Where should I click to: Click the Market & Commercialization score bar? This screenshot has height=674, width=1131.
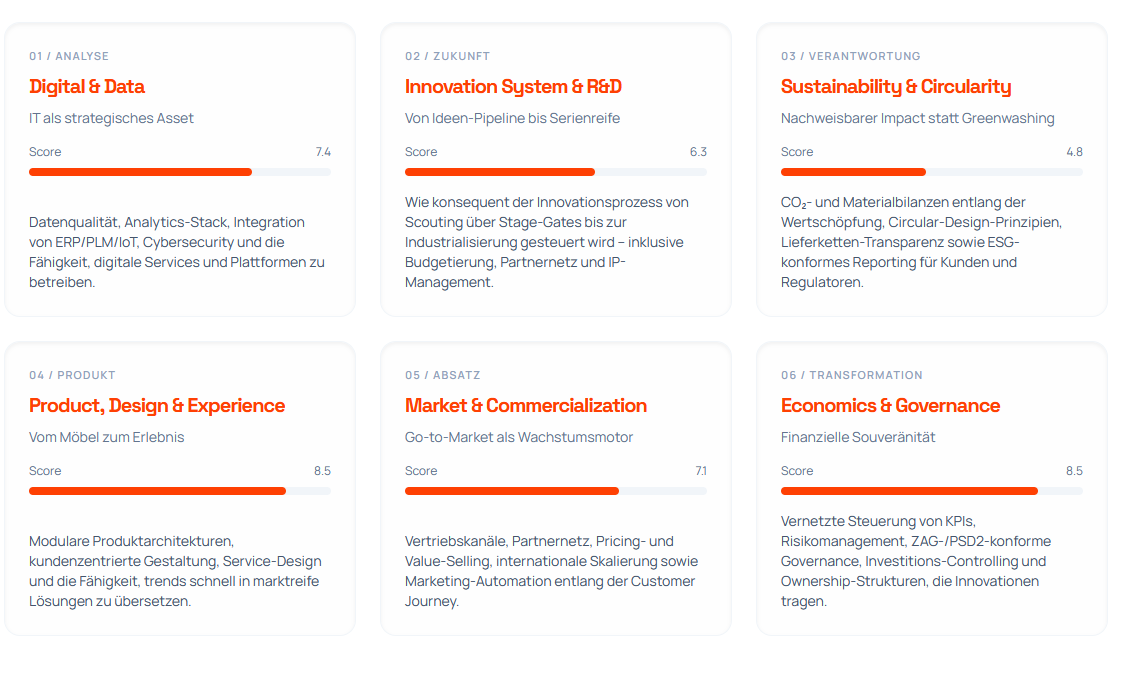[x=555, y=491]
